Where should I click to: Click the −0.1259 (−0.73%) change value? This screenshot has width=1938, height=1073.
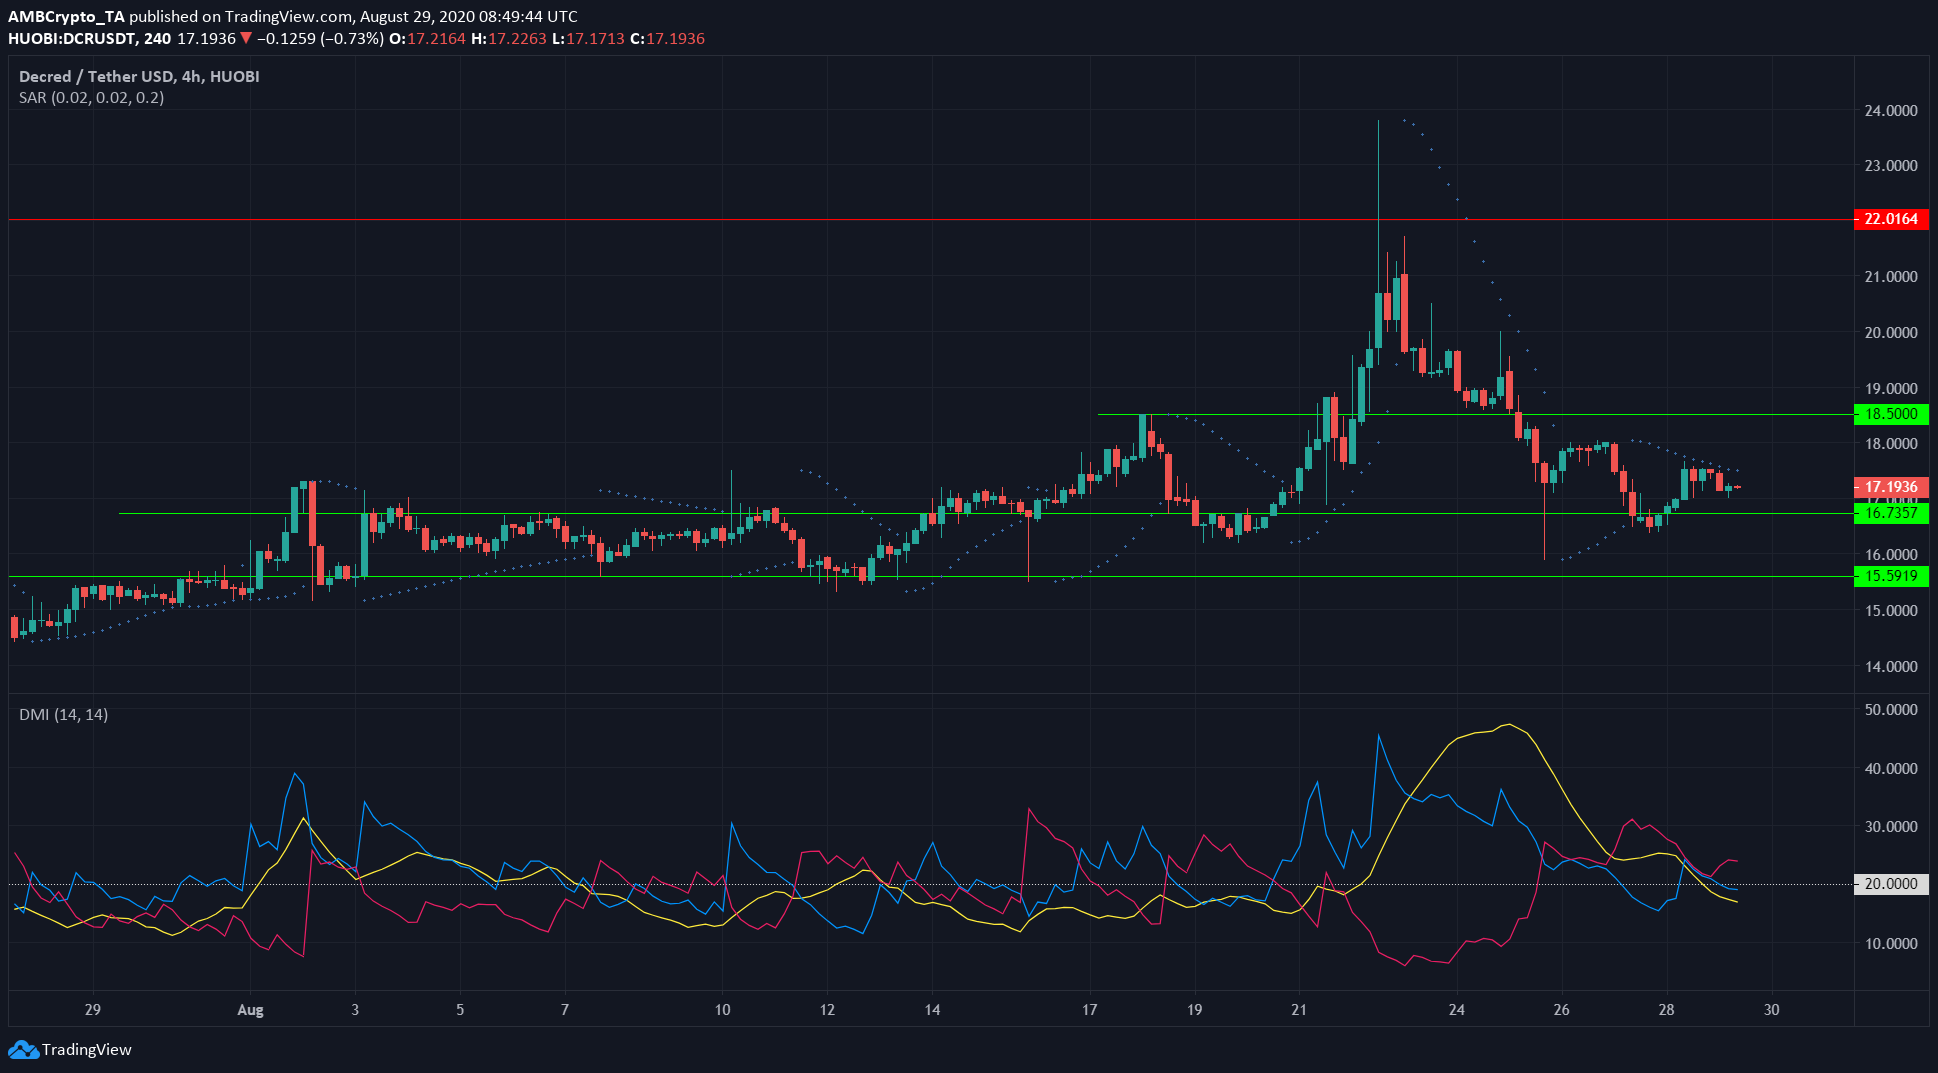click(x=320, y=39)
